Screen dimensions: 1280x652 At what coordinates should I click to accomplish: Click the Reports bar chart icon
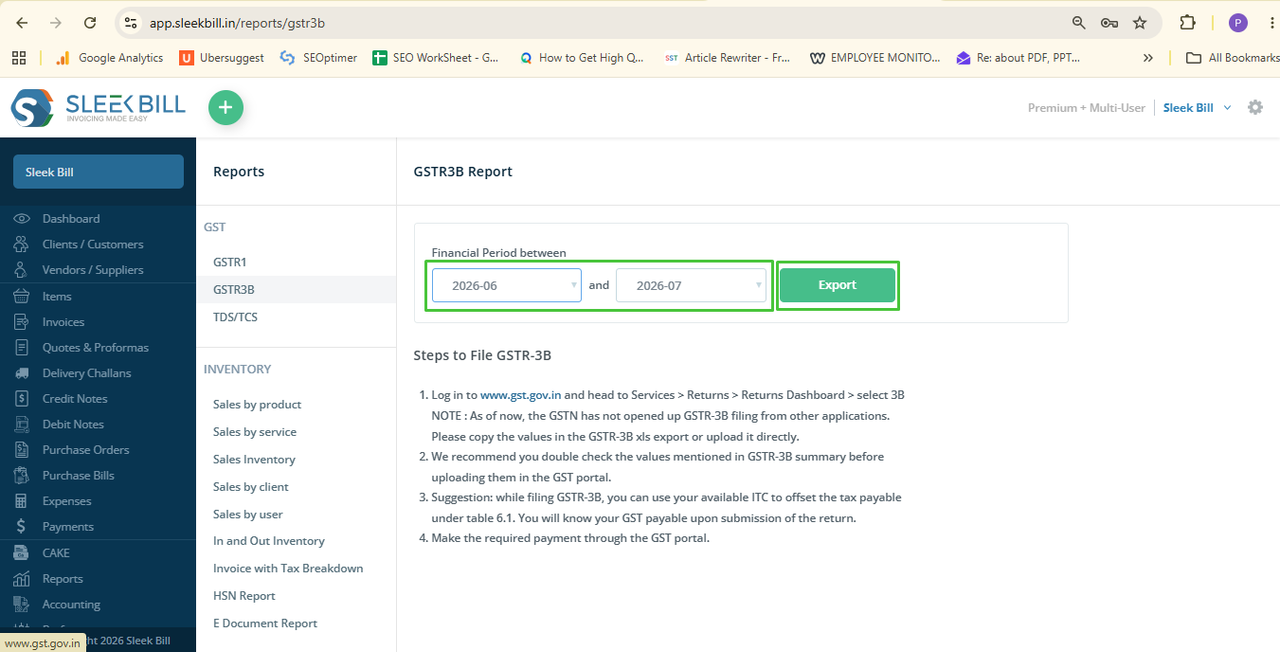pos(21,579)
